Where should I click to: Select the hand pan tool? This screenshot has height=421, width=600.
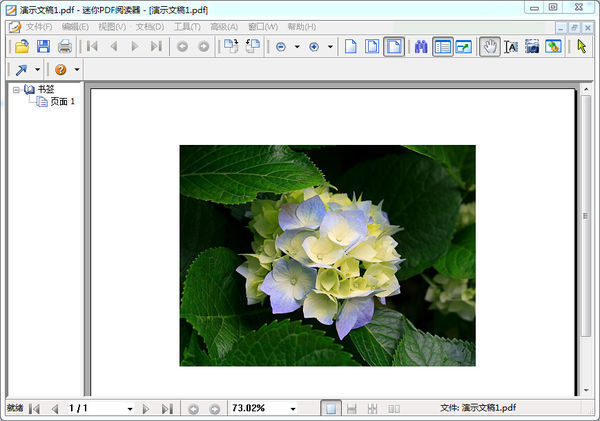click(489, 46)
